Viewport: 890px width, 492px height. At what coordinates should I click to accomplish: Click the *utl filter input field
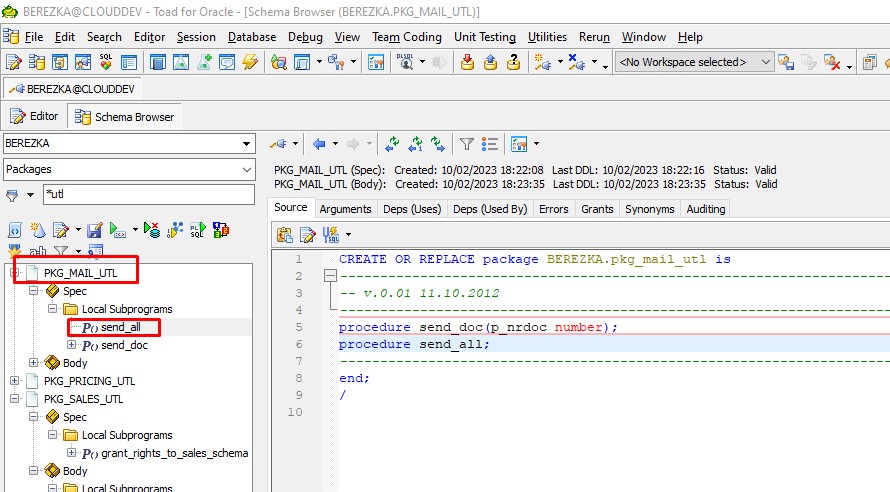pyautogui.click(x=149, y=194)
